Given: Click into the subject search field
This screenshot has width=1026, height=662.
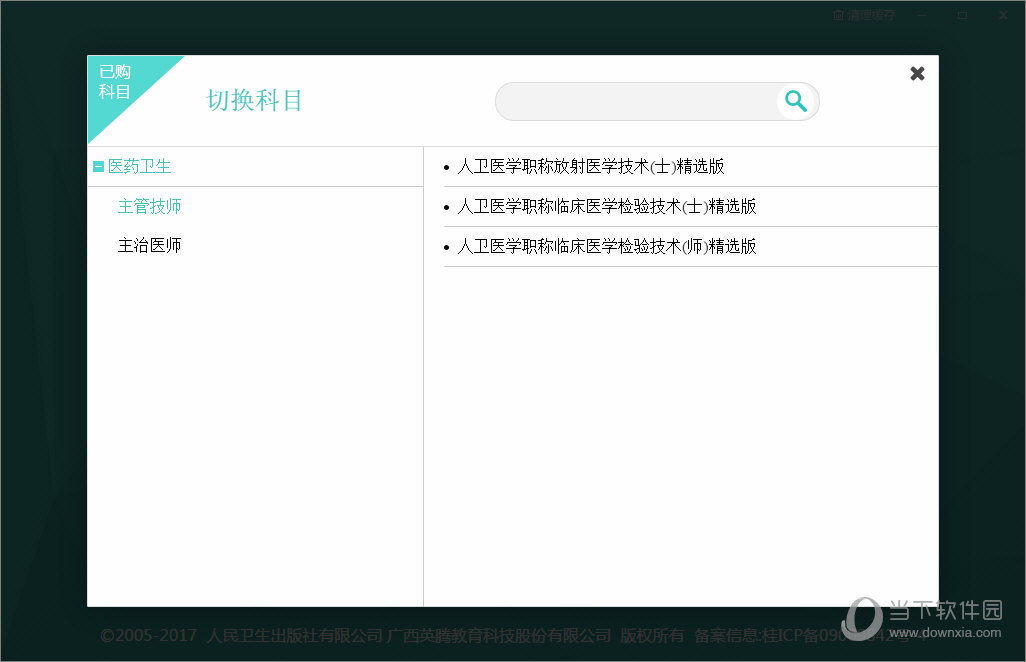Looking at the screenshot, I should (x=635, y=101).
